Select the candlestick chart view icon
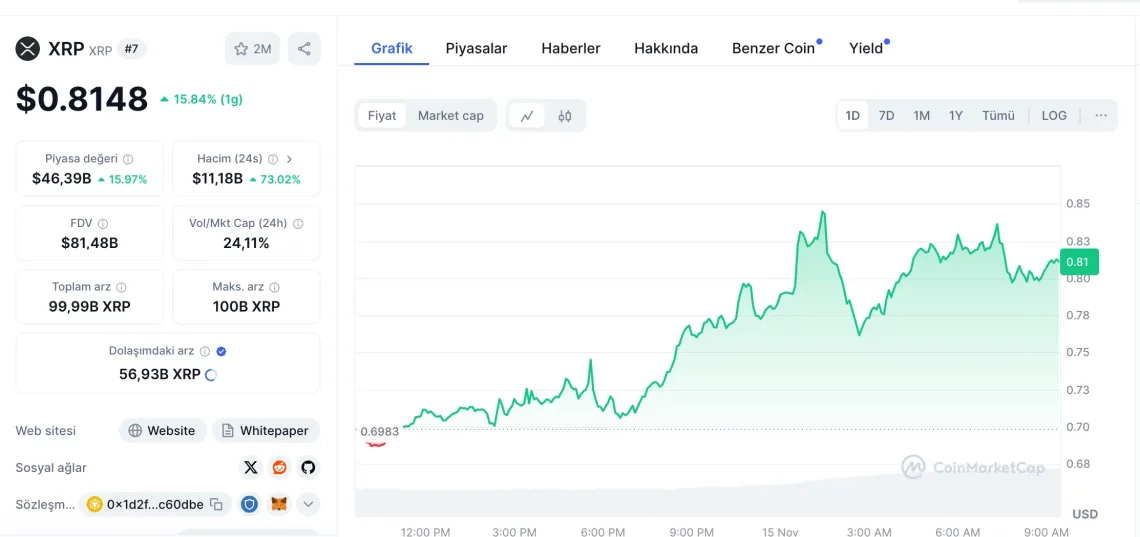Viewport: 1140px width, 537px height. (x=565, y=116)
